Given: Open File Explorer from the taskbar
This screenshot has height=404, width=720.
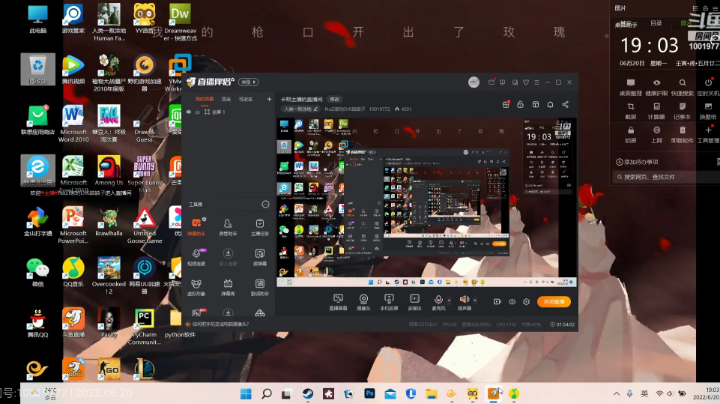Looking at the screenshot, I should [x=431, y=393].
